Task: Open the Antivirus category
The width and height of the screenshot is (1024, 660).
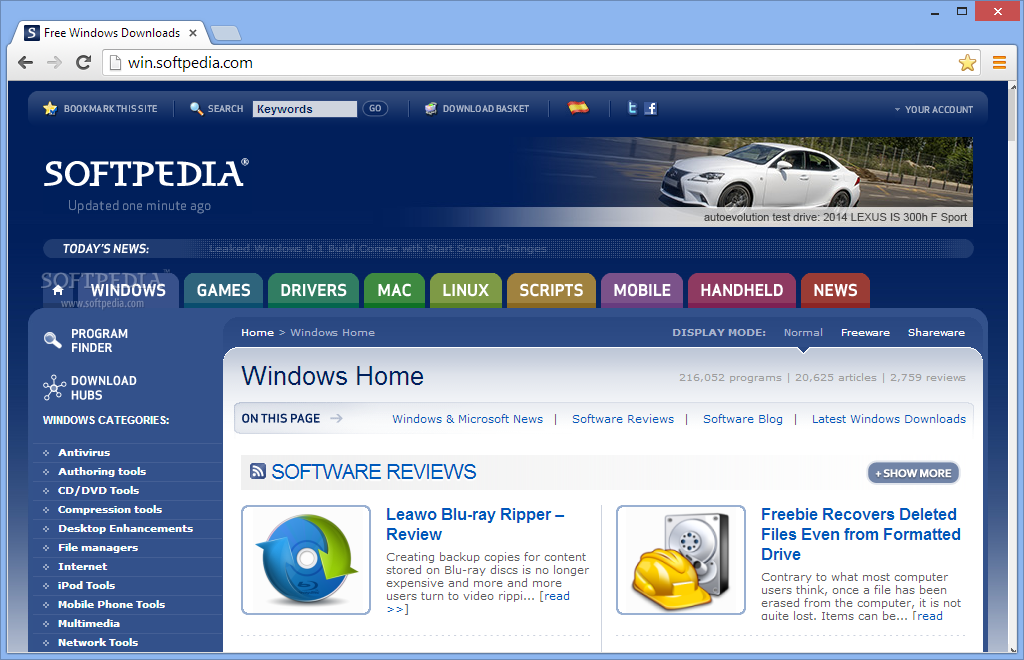Action: click(84, 452)
